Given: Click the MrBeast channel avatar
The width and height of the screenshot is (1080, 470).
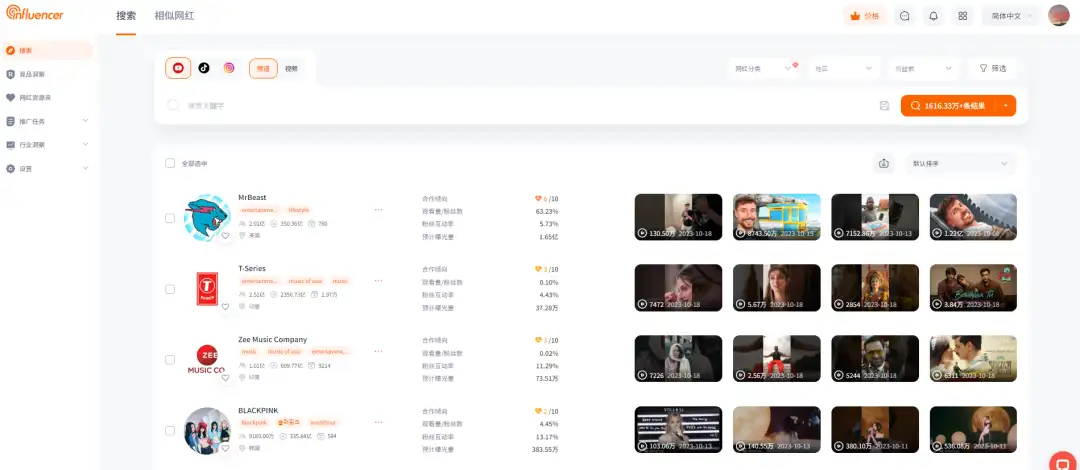Looking at the screenshot, I should point(207,217).
